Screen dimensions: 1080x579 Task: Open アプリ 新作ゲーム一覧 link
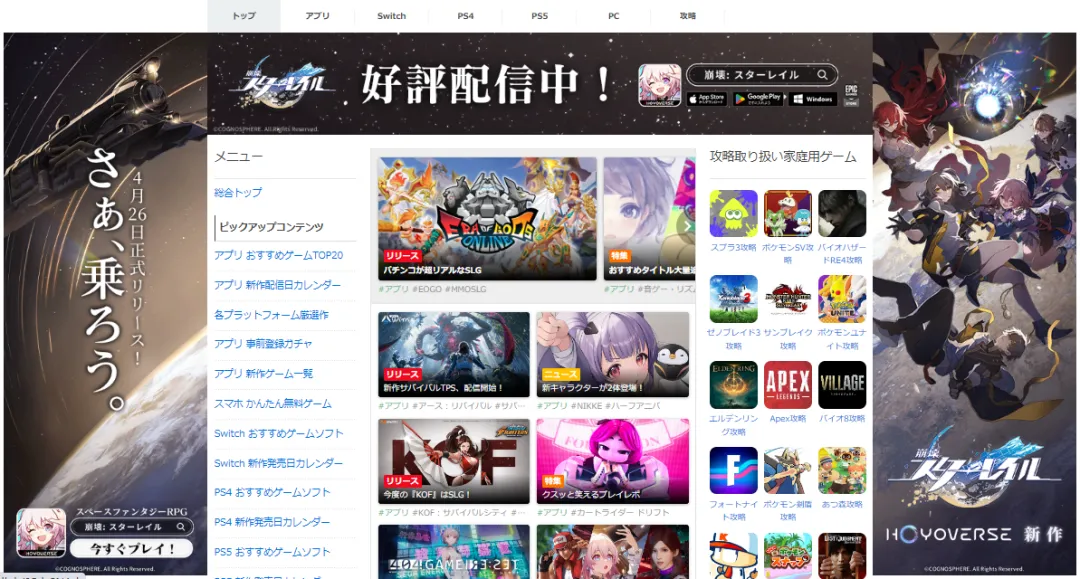click(264, 373)
